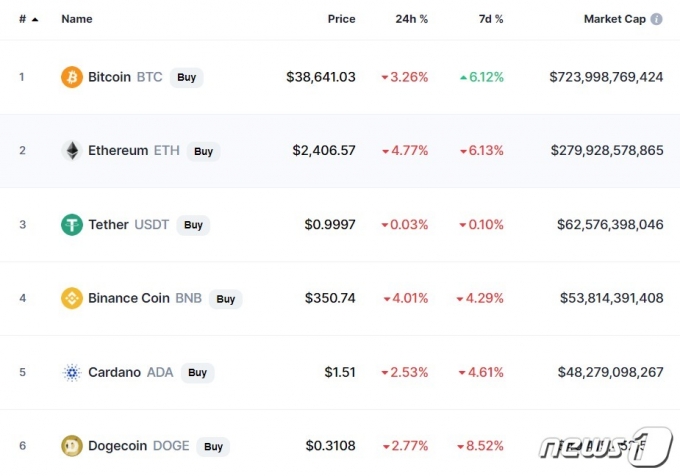
Task: Click Buy button next to Dogecoin DOGE
Action: (x=213, y=447)
